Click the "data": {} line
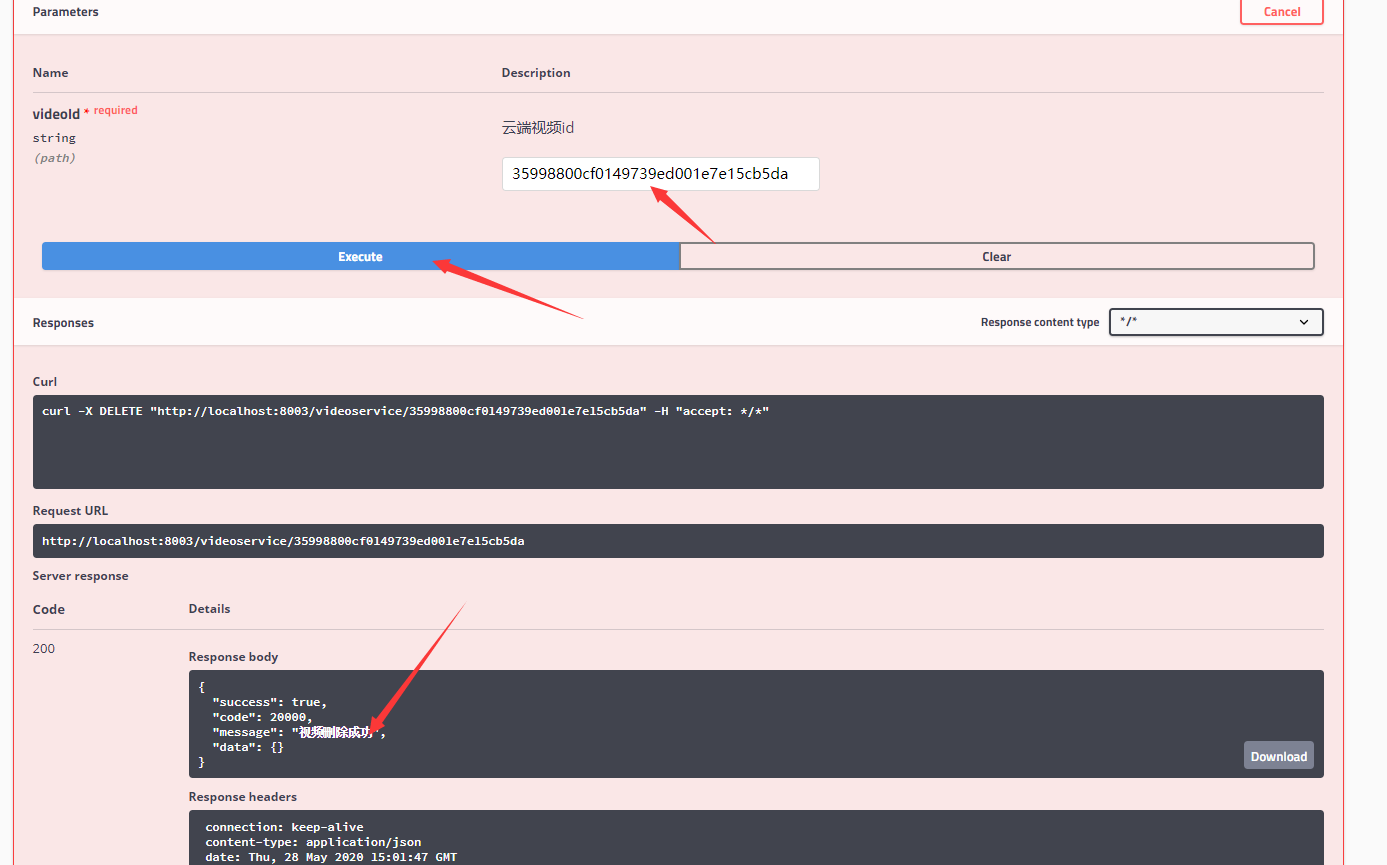The image size is (1387, 865). click(x=247, y=747)
